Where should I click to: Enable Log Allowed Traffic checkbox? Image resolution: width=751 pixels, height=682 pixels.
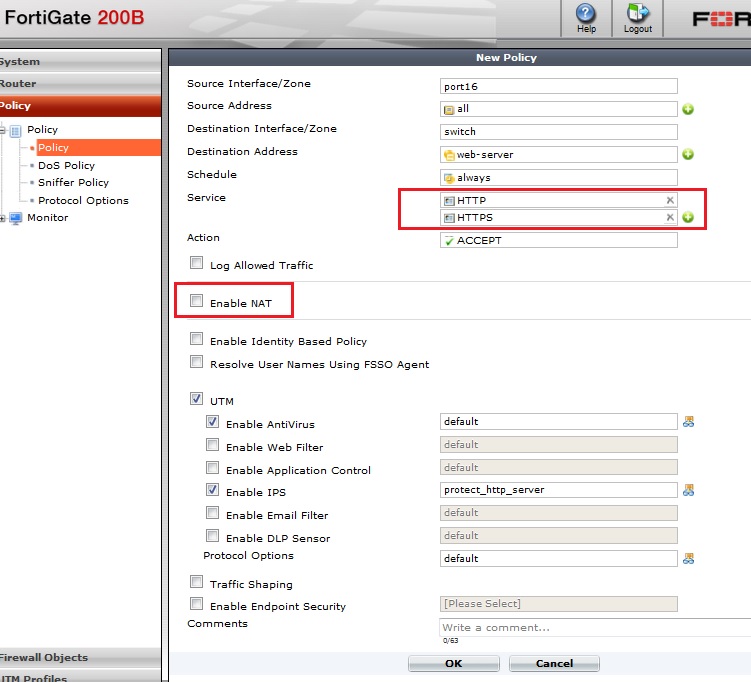pyautogui.click(x=196, y=262)
